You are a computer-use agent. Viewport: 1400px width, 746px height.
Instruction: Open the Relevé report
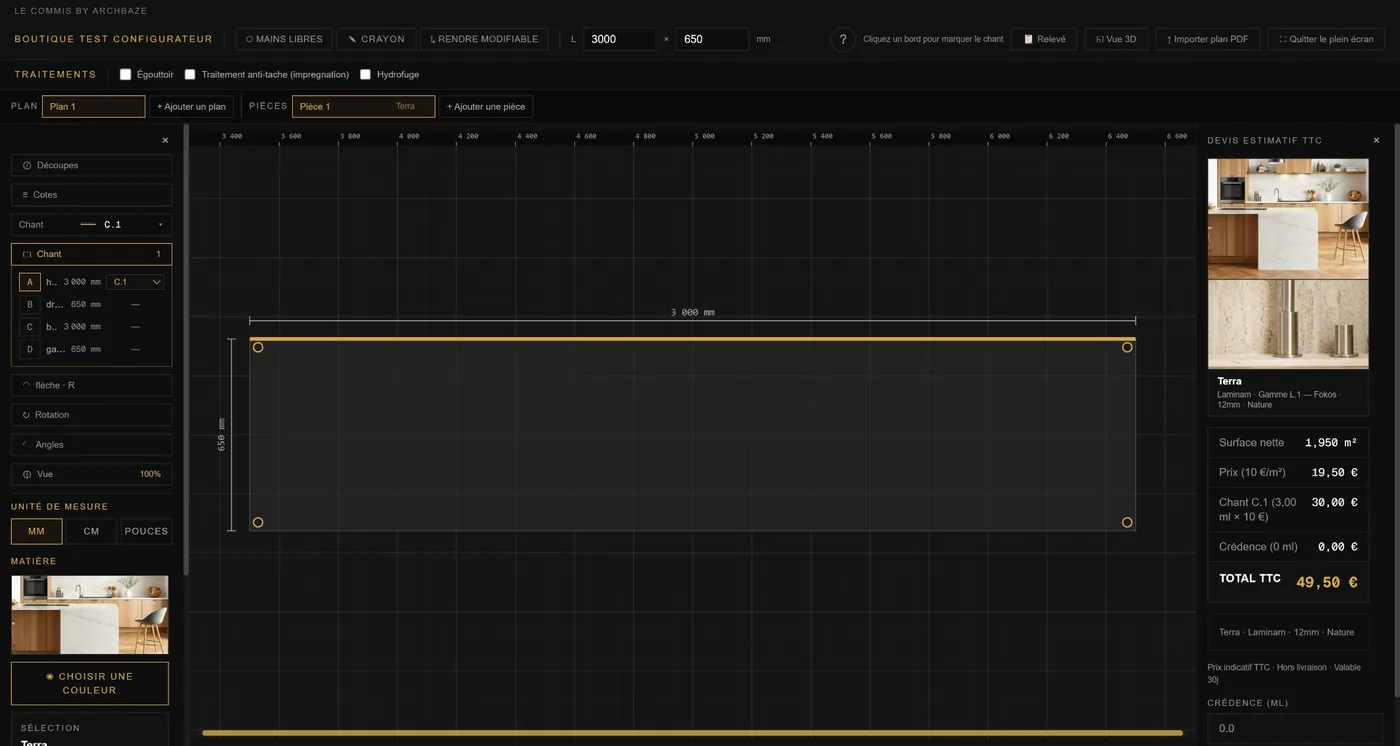point(1044,39)
